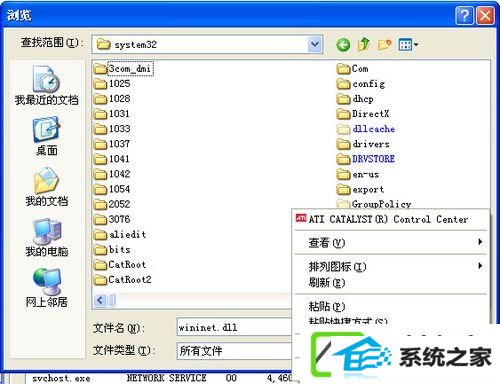500x384 pixels.
Task: Open the view menu icon in toolbar
Action: [408, 44]
